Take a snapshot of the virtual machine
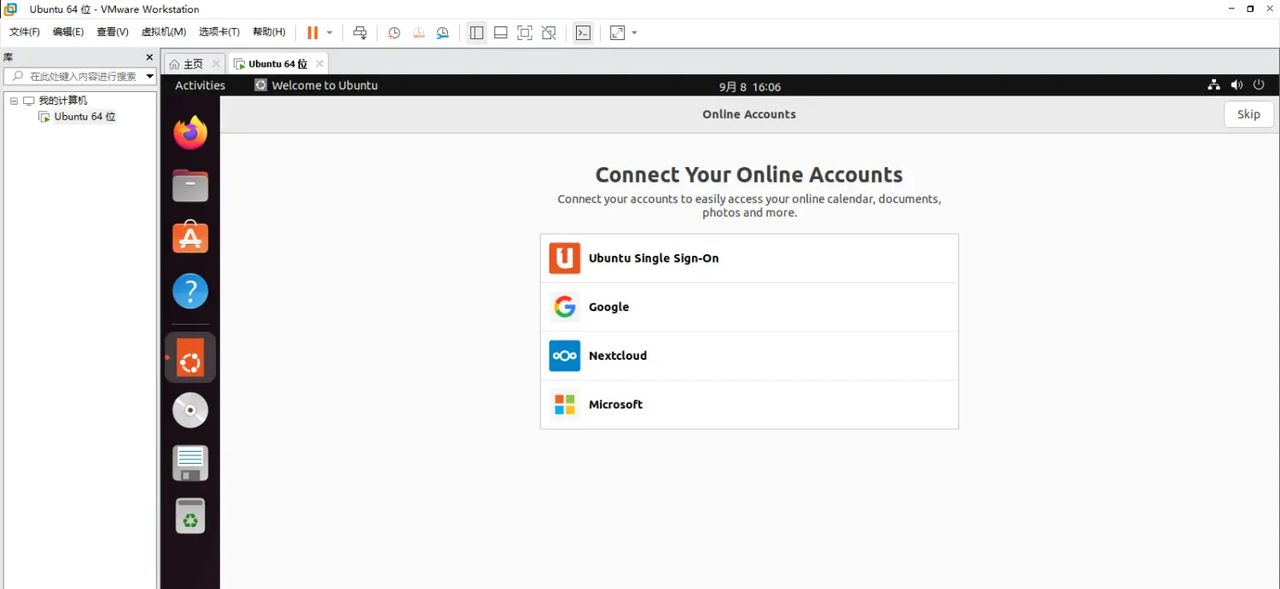The image size is (1280, 589). pyautogui.click(x=394, y=32)
